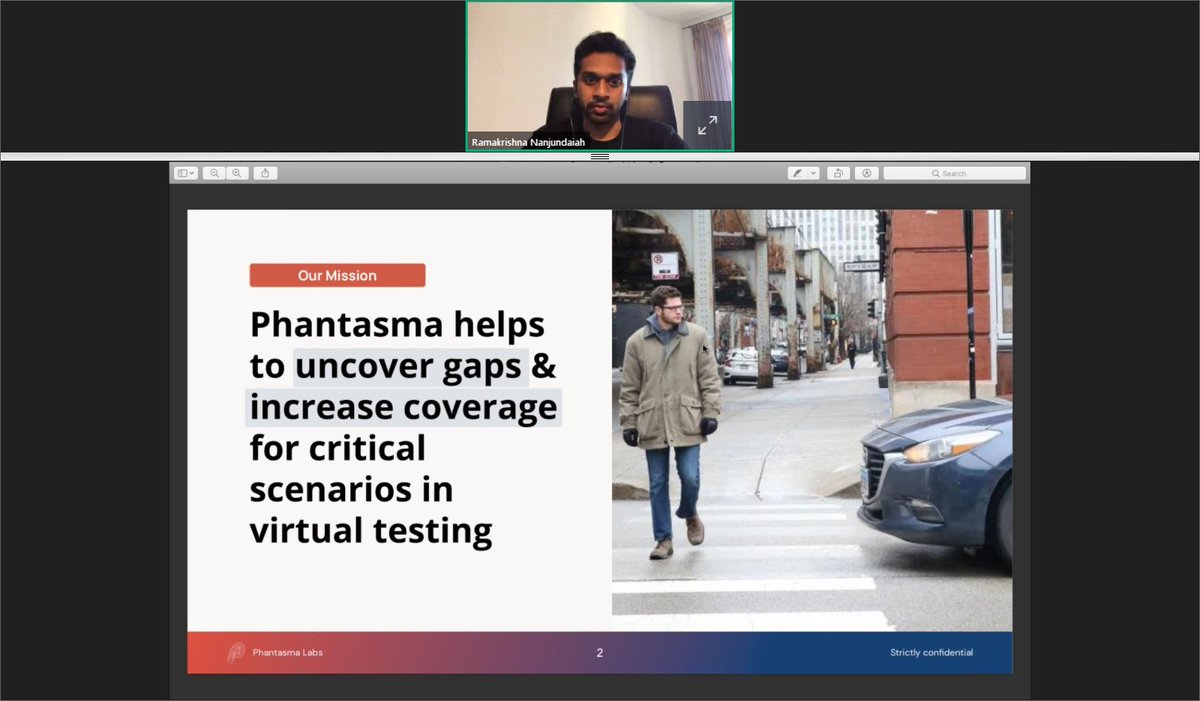Open the Share menu in Preview toolbar
The width and height of the screenshot is (1200, 701).
pyautogui.click(x=265, y=173)
